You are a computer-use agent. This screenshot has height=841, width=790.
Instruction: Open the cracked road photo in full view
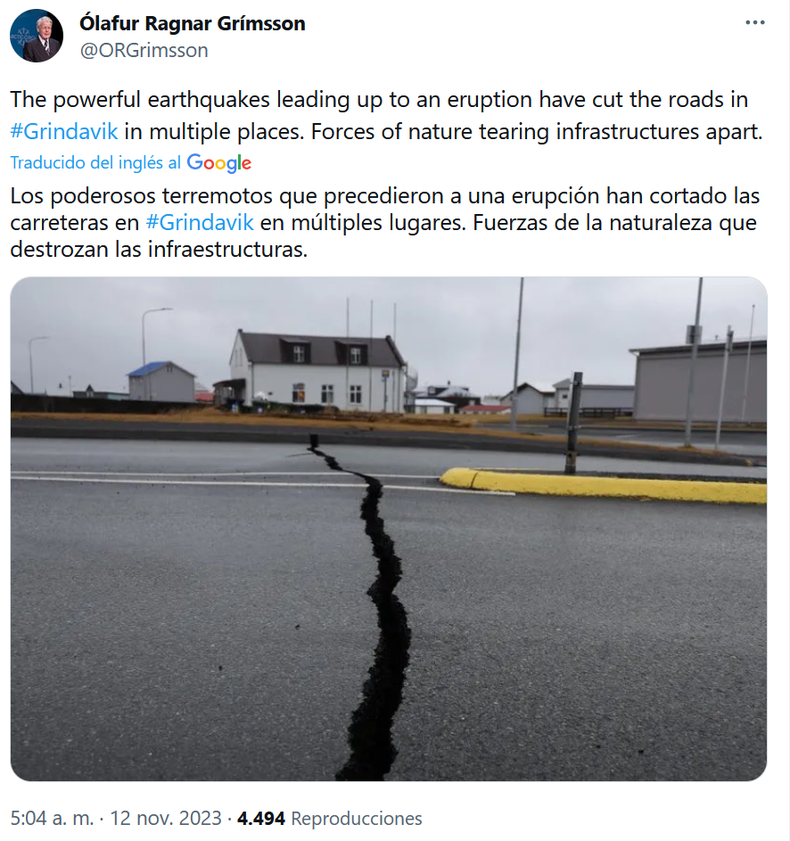click(x=395, y=530)
